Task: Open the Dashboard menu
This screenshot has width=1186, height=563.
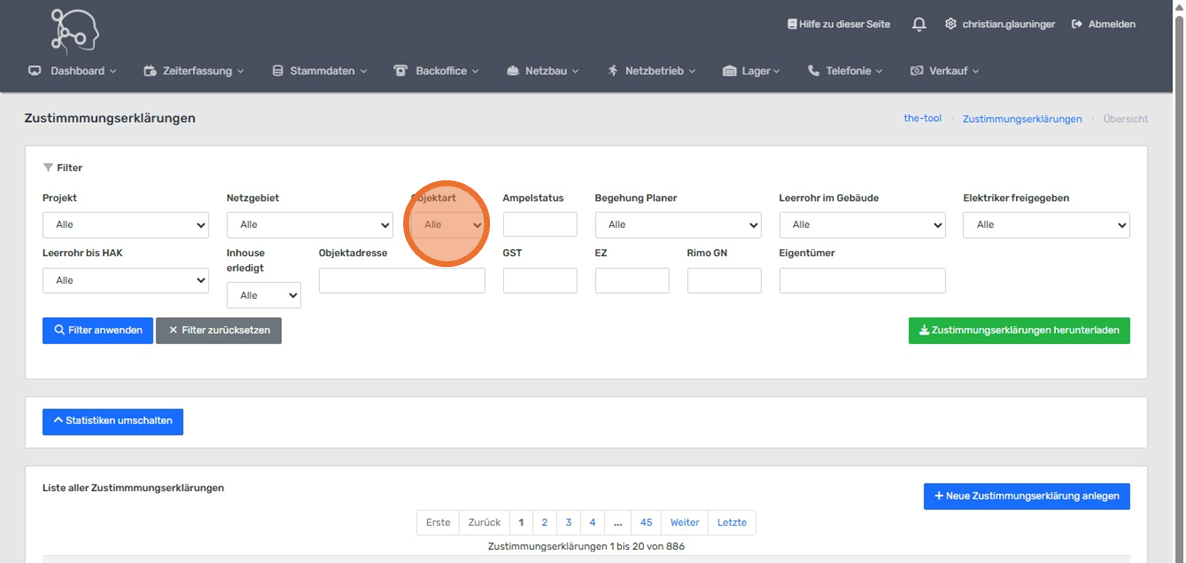Action: [73, 71]
